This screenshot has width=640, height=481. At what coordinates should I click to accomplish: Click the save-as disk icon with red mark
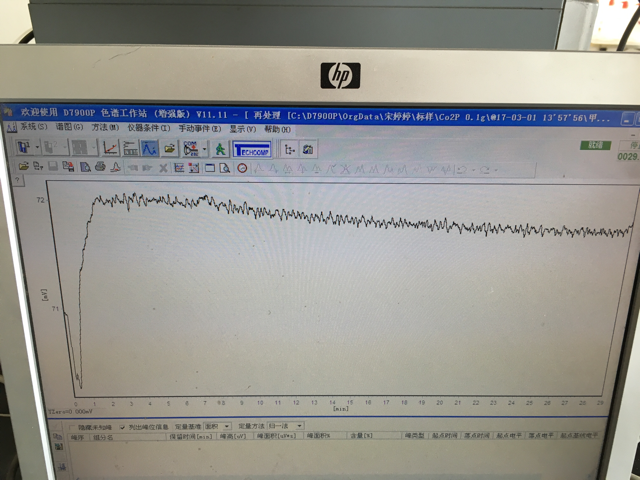pyautogui.click(x=68, y=167)
